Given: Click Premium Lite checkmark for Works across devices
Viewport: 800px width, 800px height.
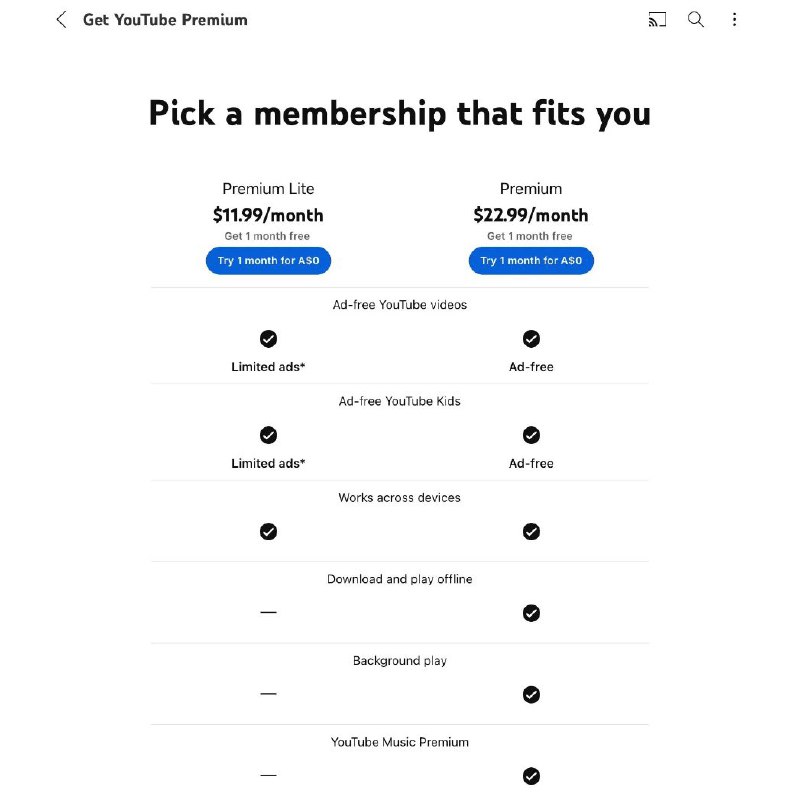Looking at the screenshot, I should tap(268, 532).
